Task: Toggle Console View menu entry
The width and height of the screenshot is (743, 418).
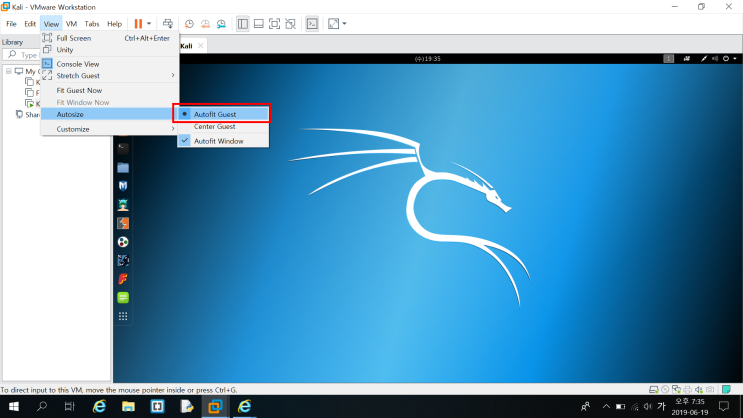Action: pyautogui.click(x=110, y=64)
